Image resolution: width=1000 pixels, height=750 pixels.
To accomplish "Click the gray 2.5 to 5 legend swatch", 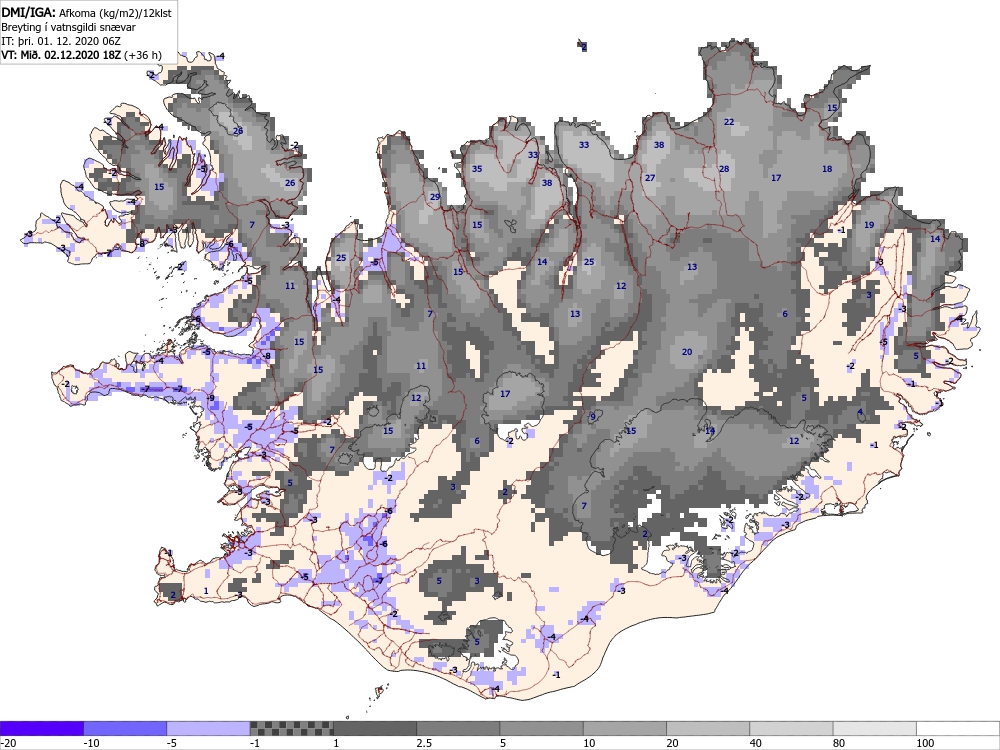I will click(459, 728).
